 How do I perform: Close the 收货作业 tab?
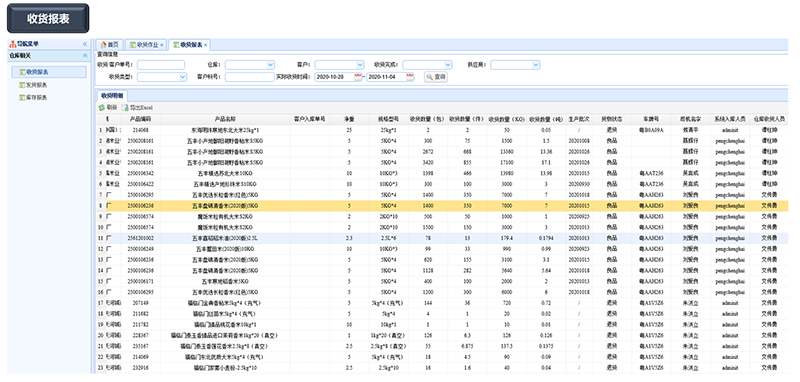pos(162,45)
